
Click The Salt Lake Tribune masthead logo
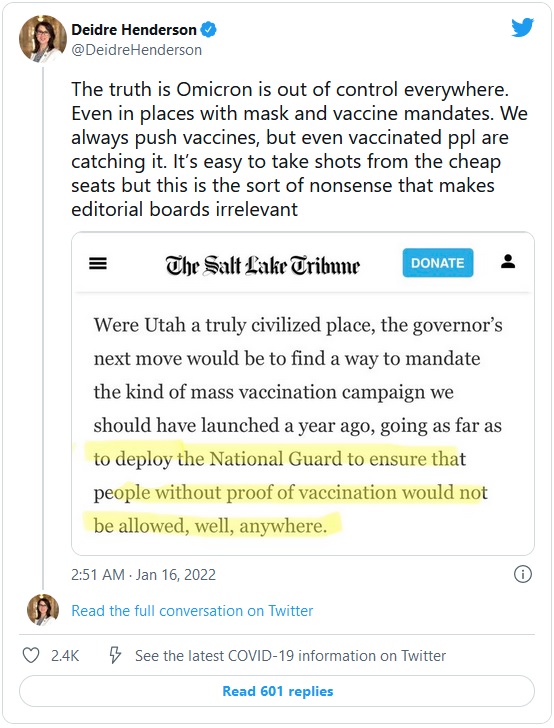click(x=263, y=265)
